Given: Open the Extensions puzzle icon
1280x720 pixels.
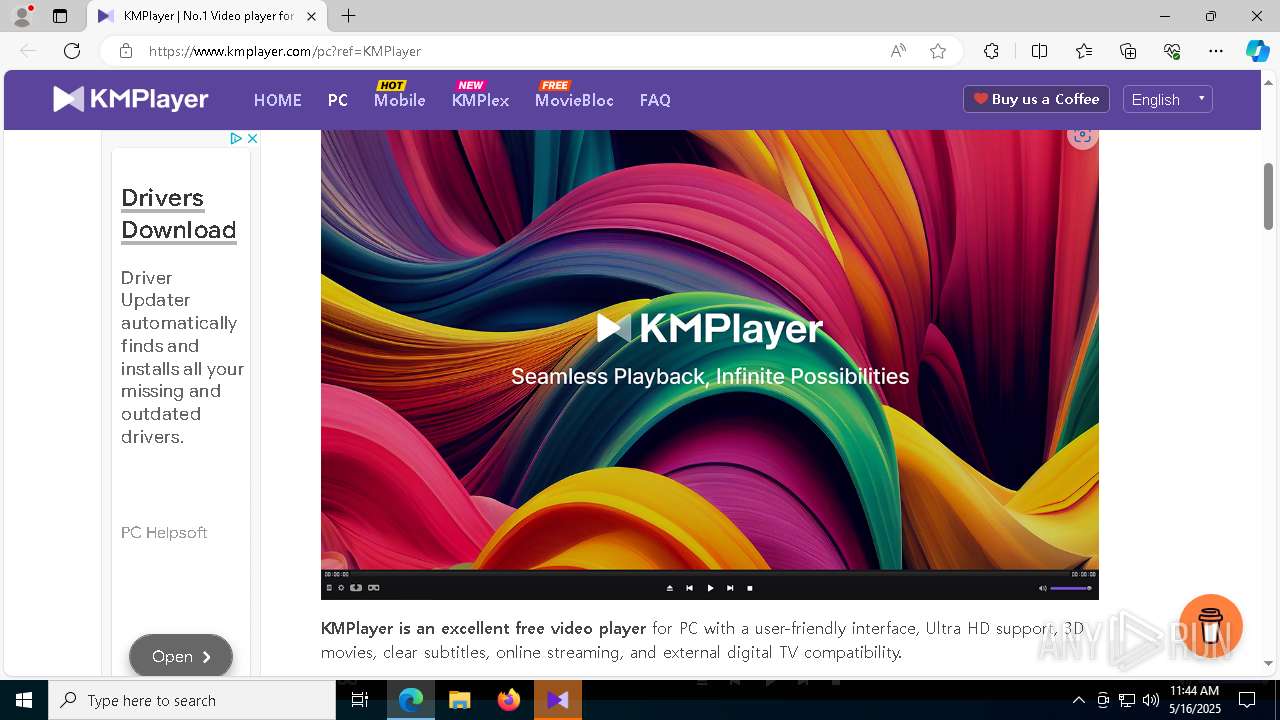Looking at the screenshot, I should (991, 51).
